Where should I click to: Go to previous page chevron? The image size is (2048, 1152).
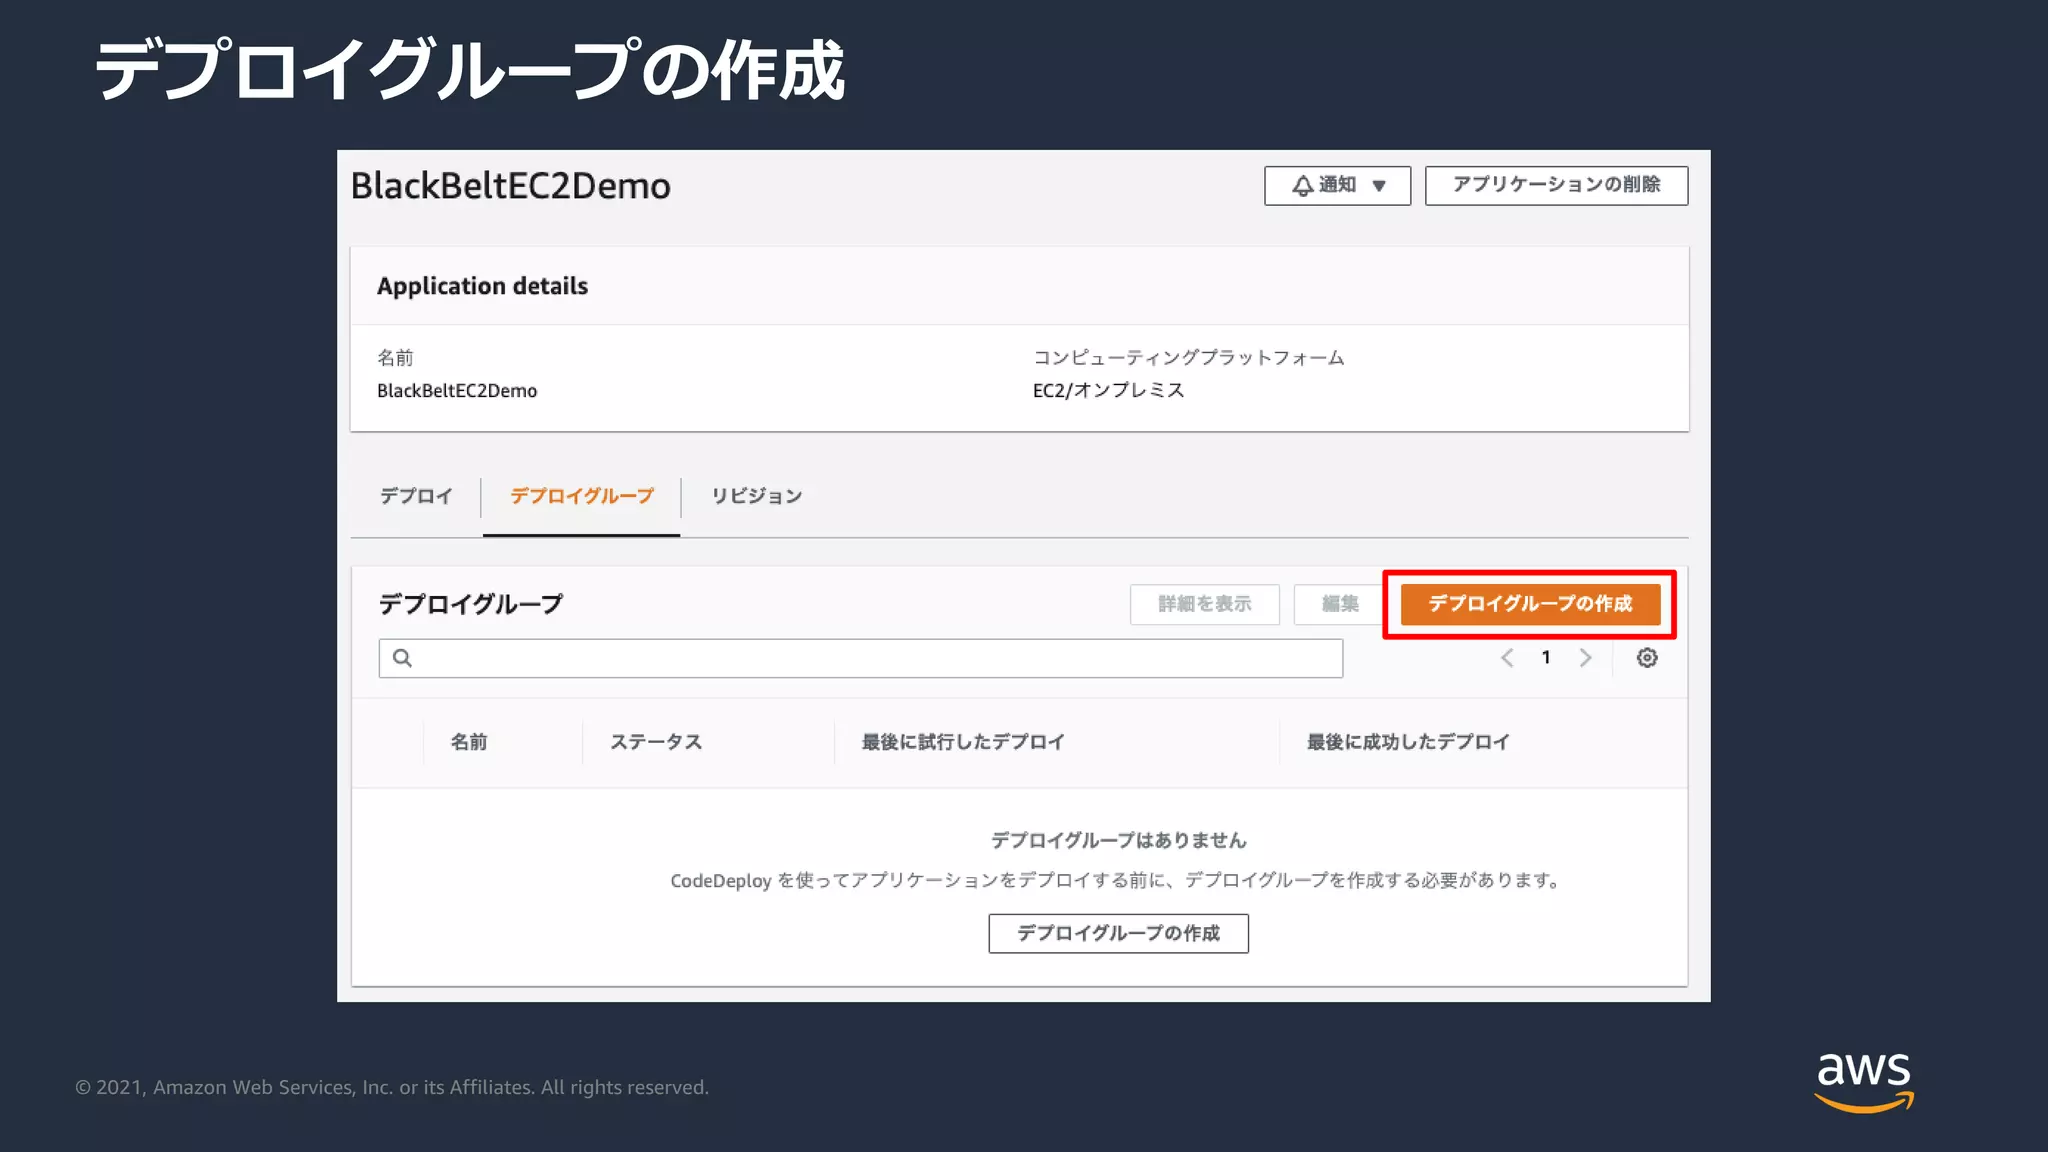(1507, 658)
